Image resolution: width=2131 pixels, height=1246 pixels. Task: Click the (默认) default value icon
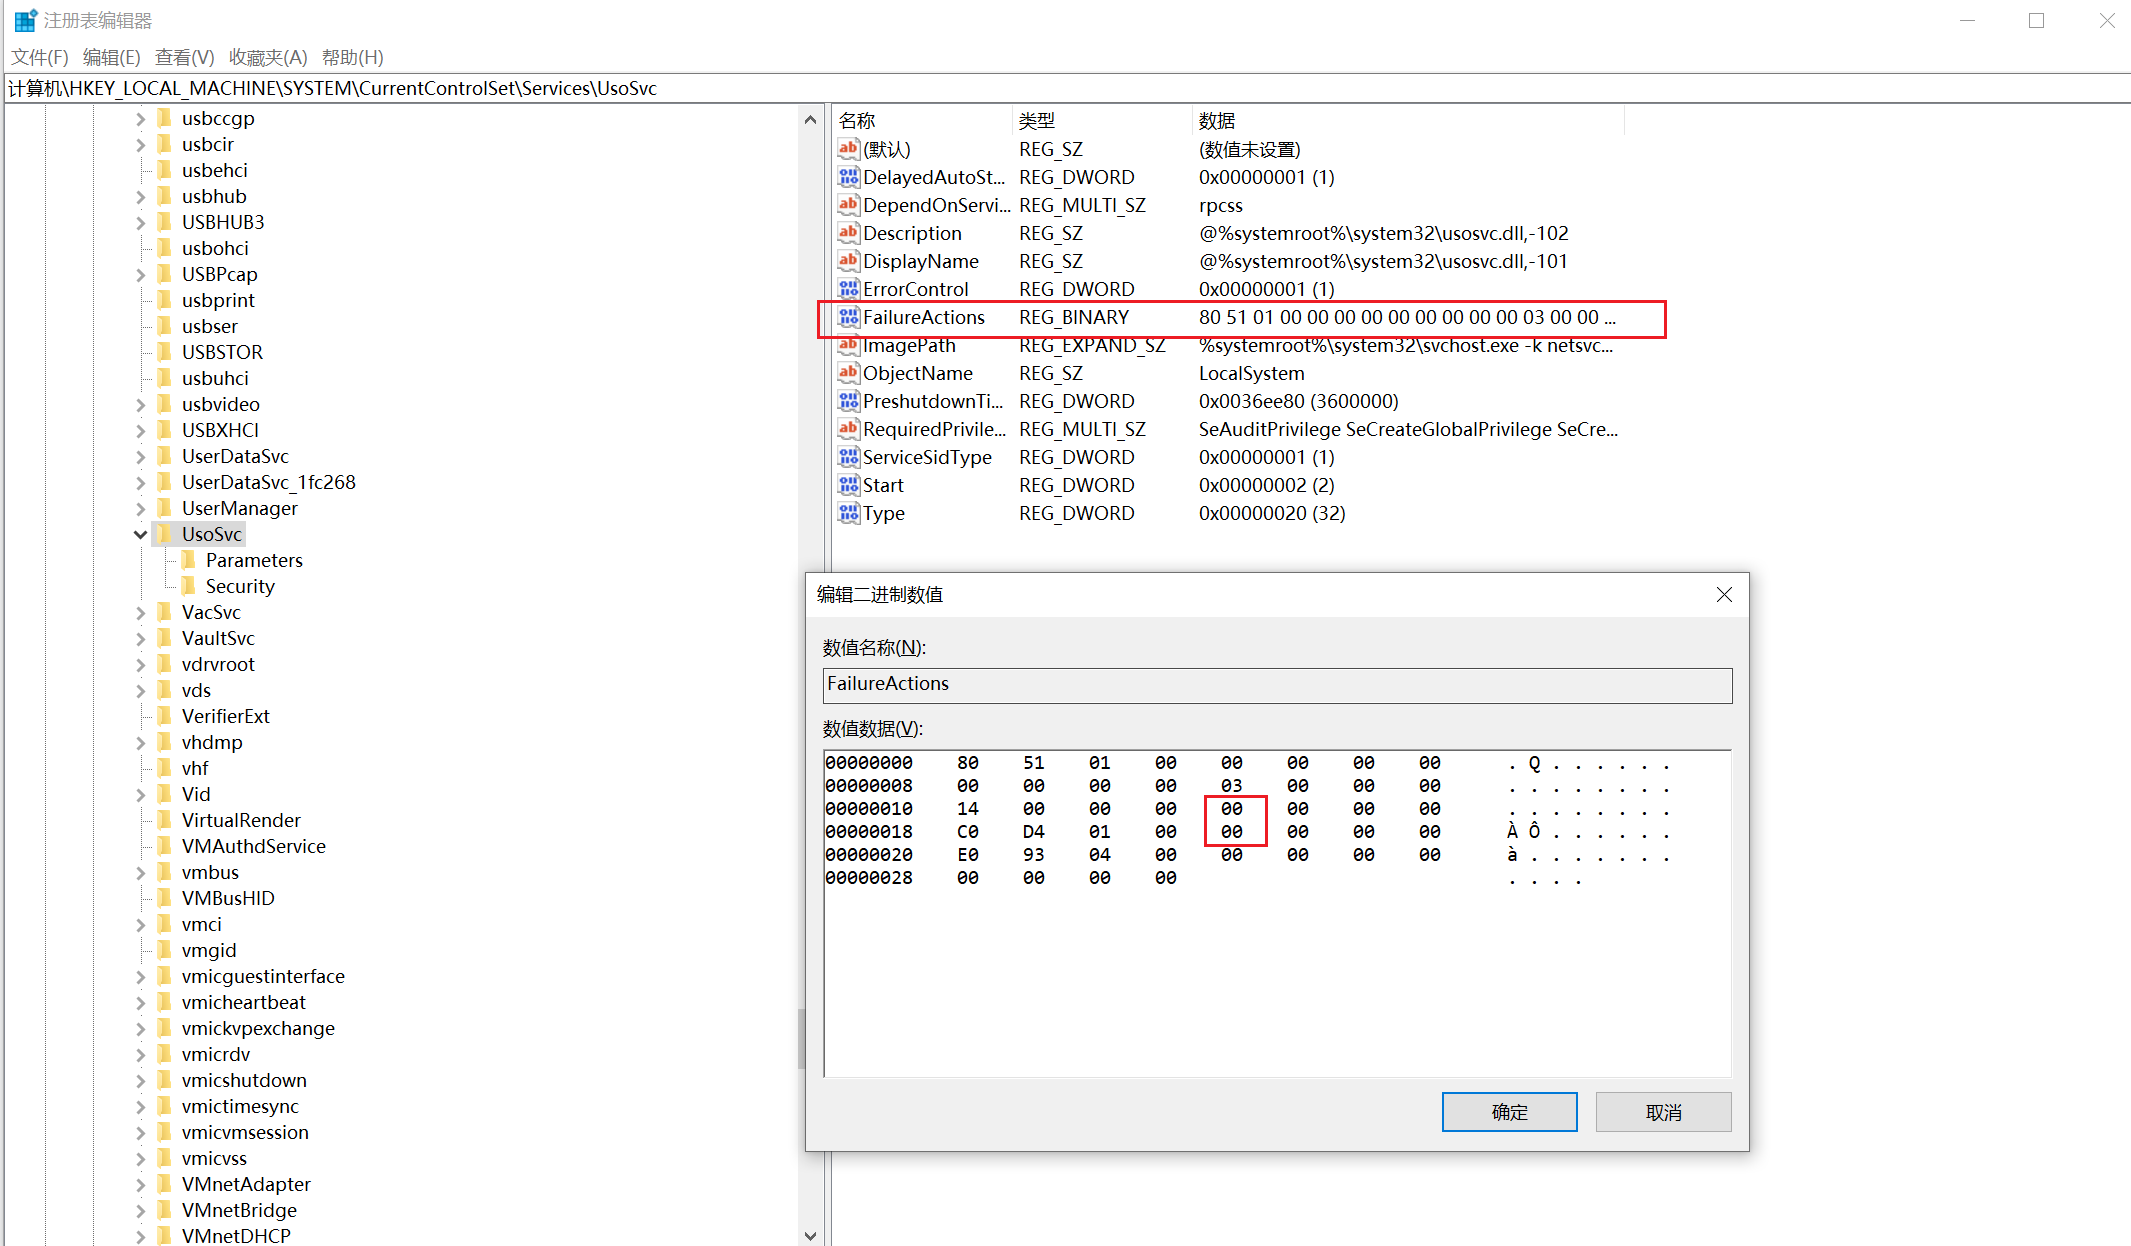point(849,149)
